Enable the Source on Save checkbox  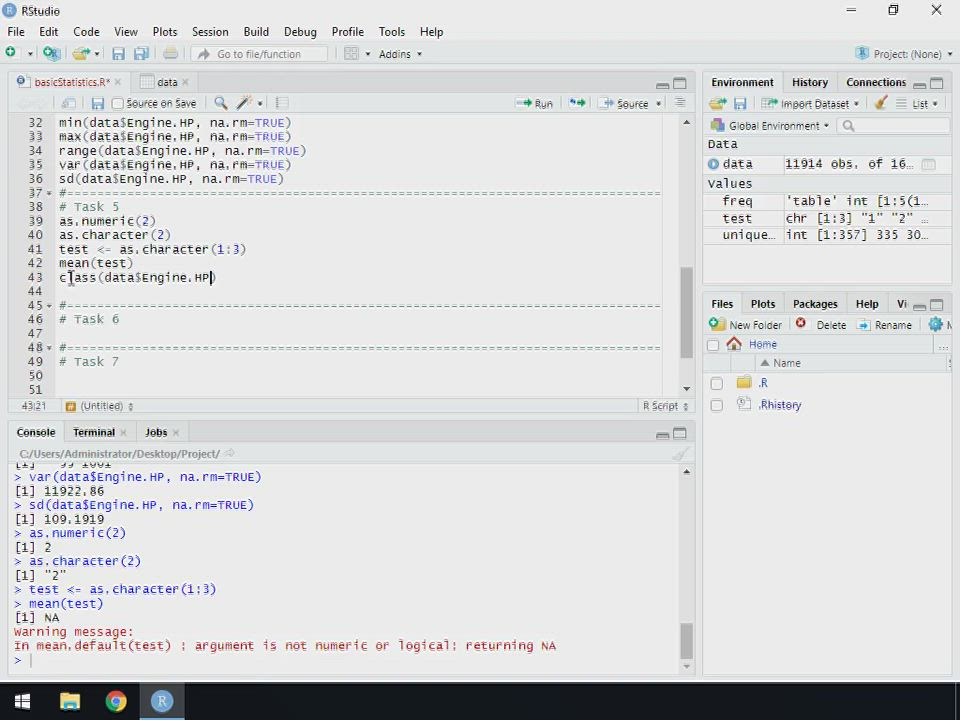118,103
